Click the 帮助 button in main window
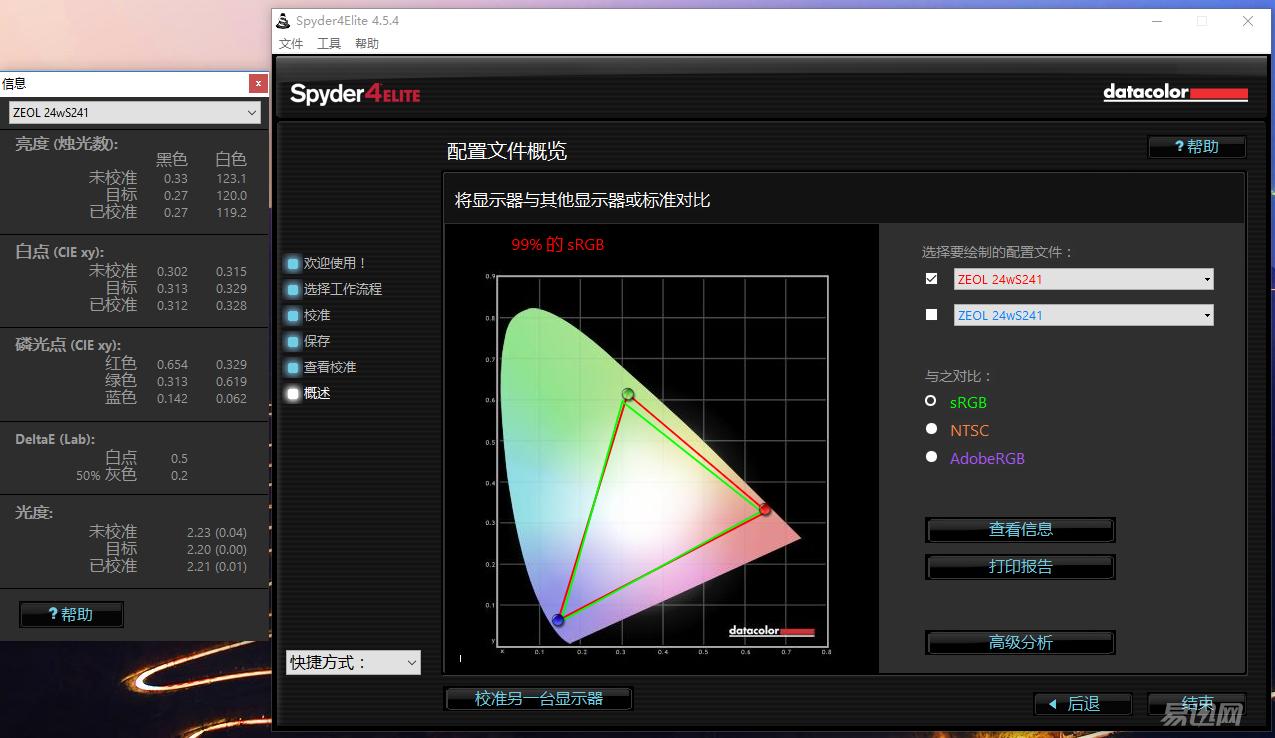The image size is (1275, 738). pyautogui.click(x=1197, y=147)
